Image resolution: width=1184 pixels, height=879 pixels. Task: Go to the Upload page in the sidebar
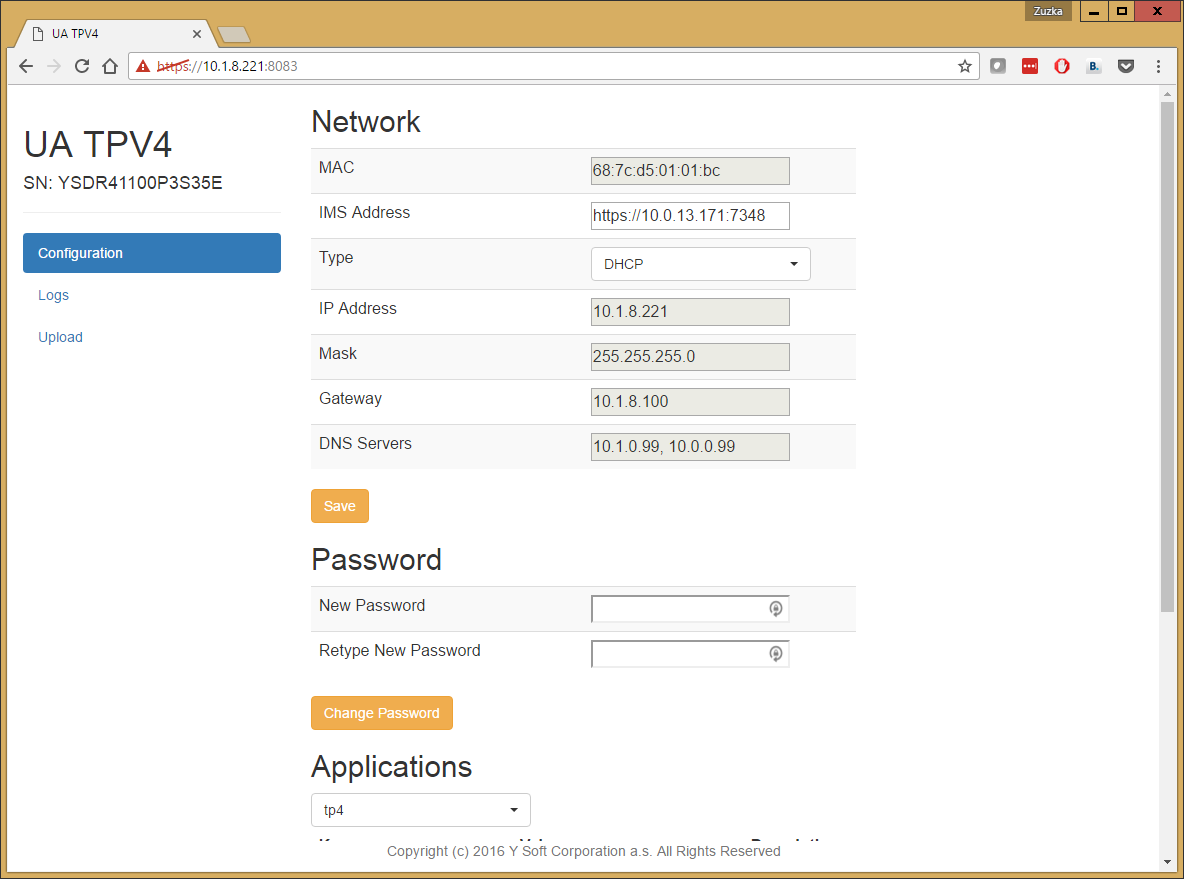(x=60, y=337)
